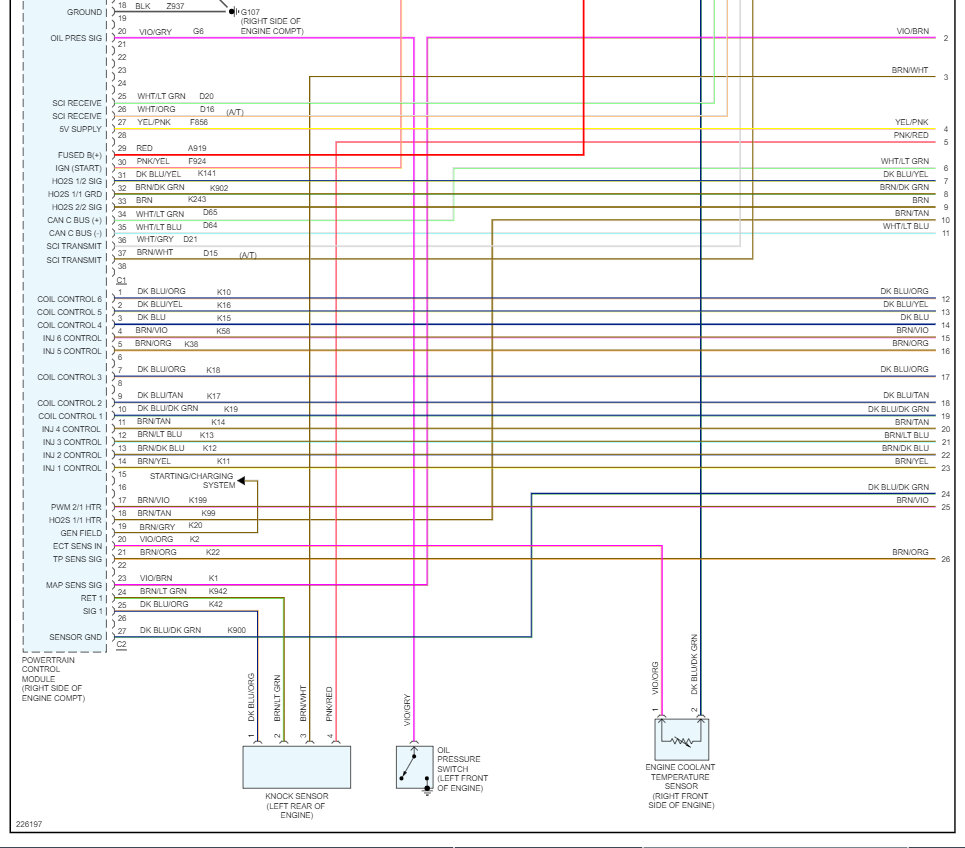The width and height of the screenshot is (965, 848).
Task: Select circuit code F924
Action: (197, 161)
